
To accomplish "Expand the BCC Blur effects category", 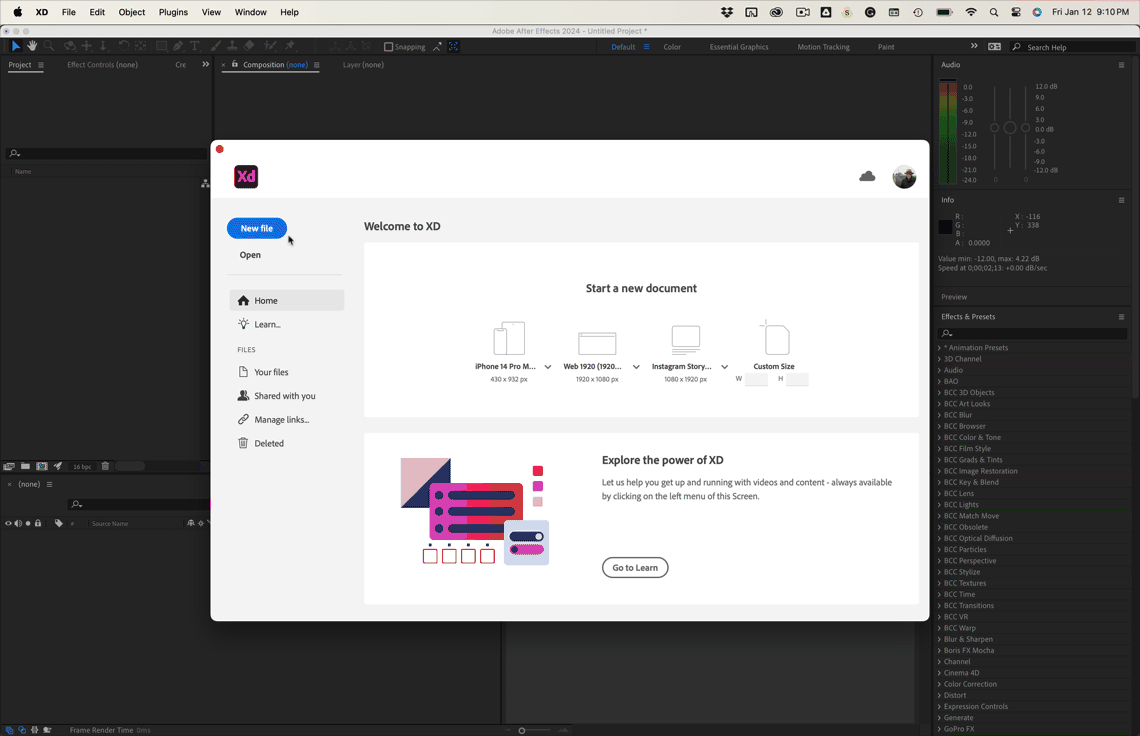I will click(939, 415).
